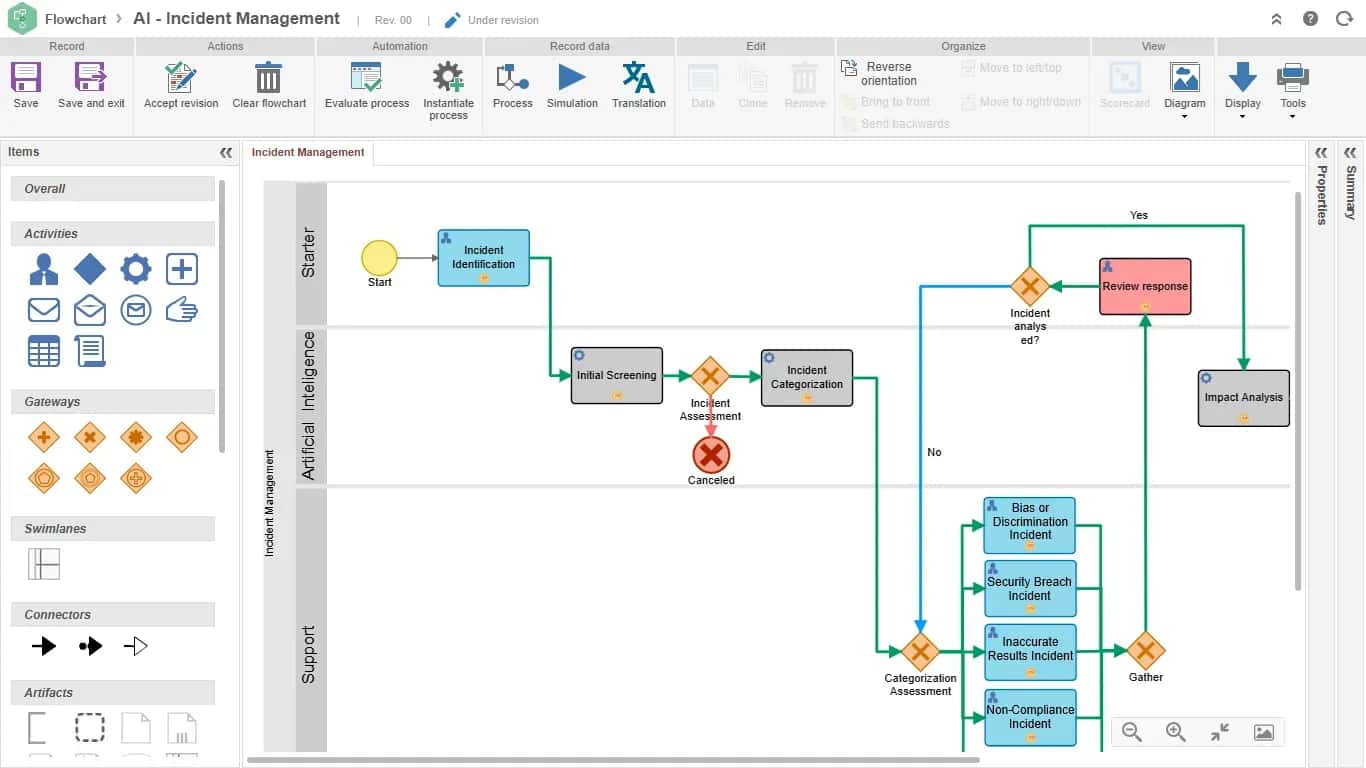Click the Clear flowchart trash icon
Screen dimensions: 1366x768
pos(269,78)
